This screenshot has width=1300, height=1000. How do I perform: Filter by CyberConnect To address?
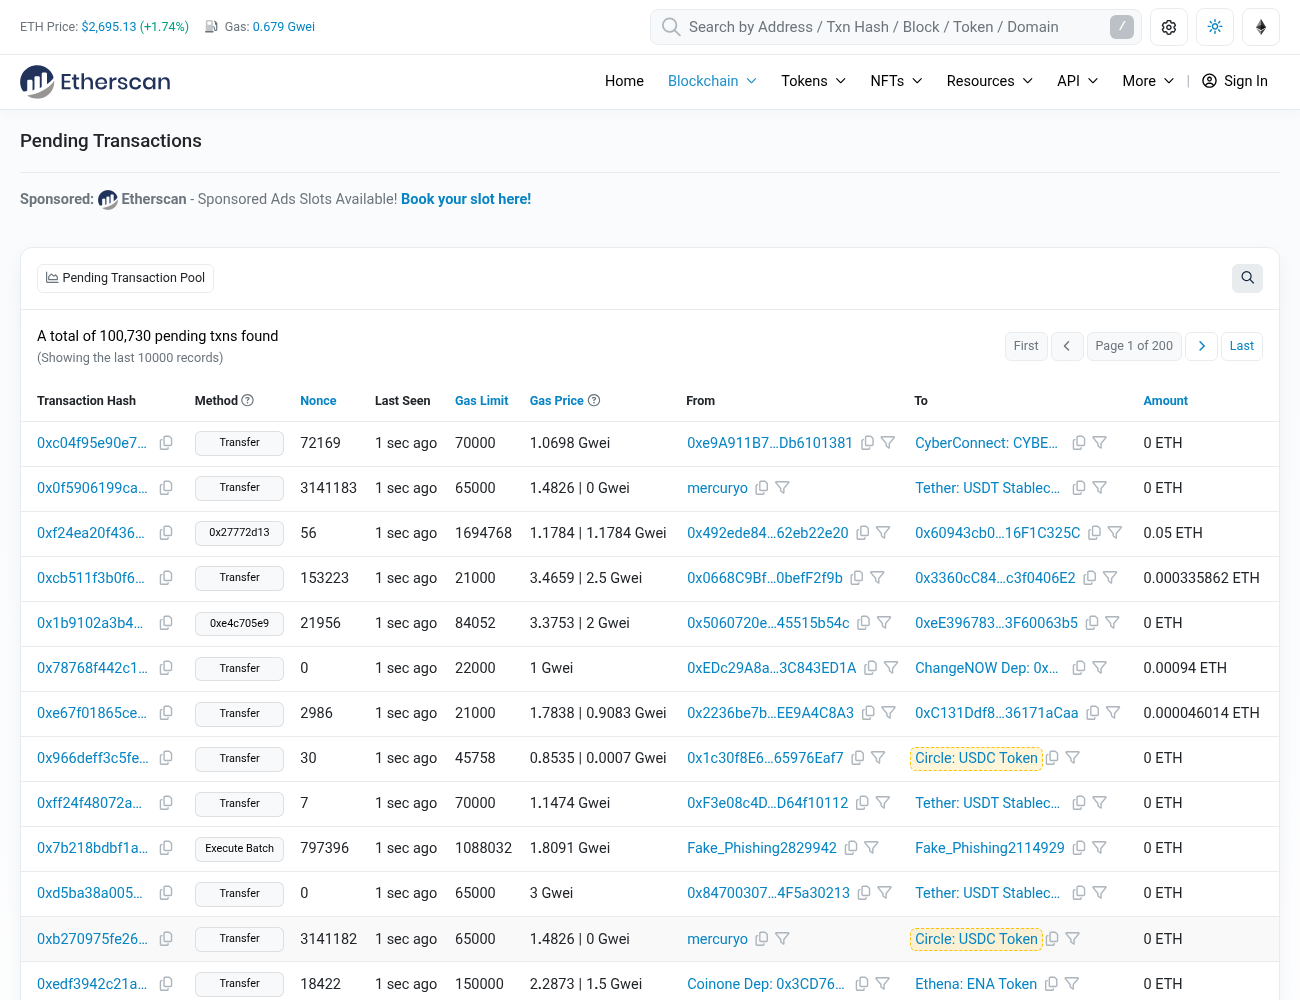pos(1099,443)
